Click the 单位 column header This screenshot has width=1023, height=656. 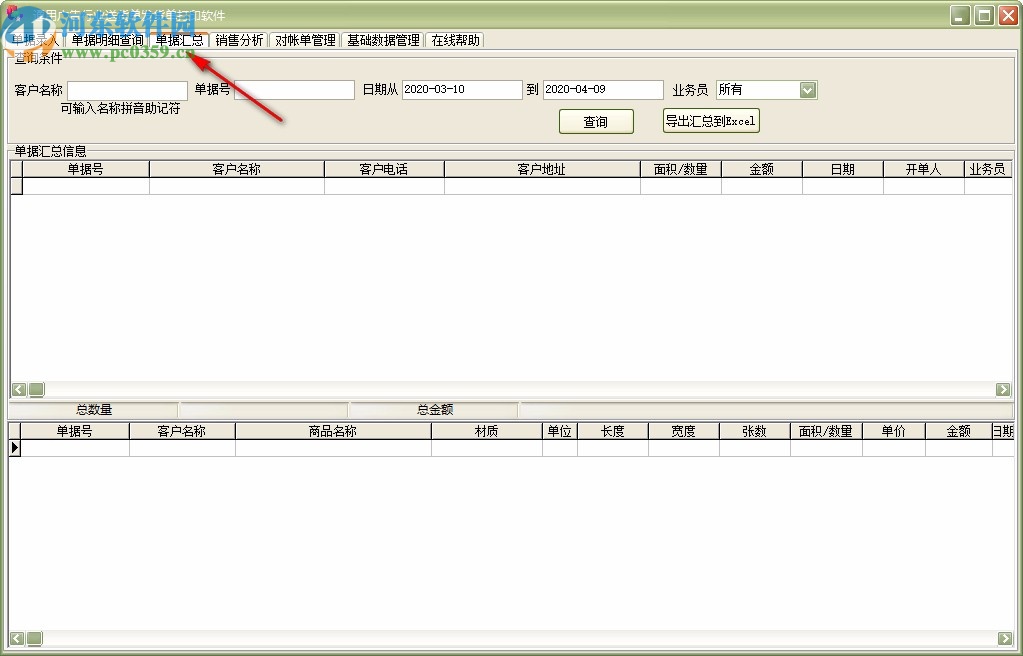pos(559,431)
